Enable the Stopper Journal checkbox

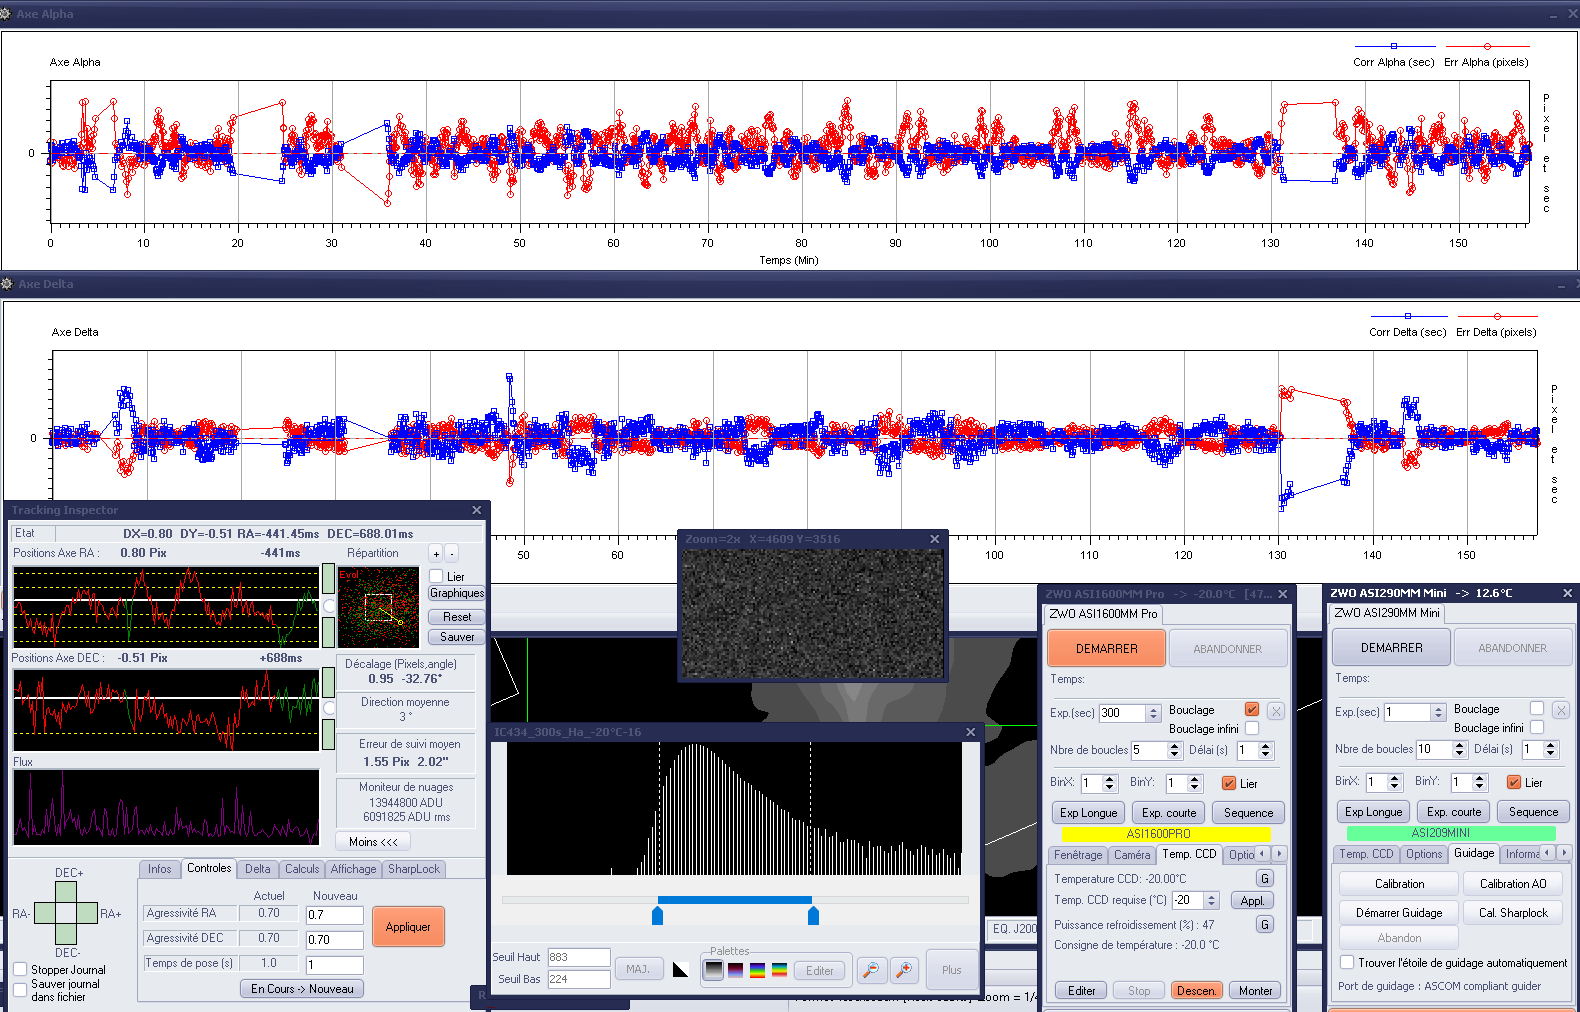point(20,969)
